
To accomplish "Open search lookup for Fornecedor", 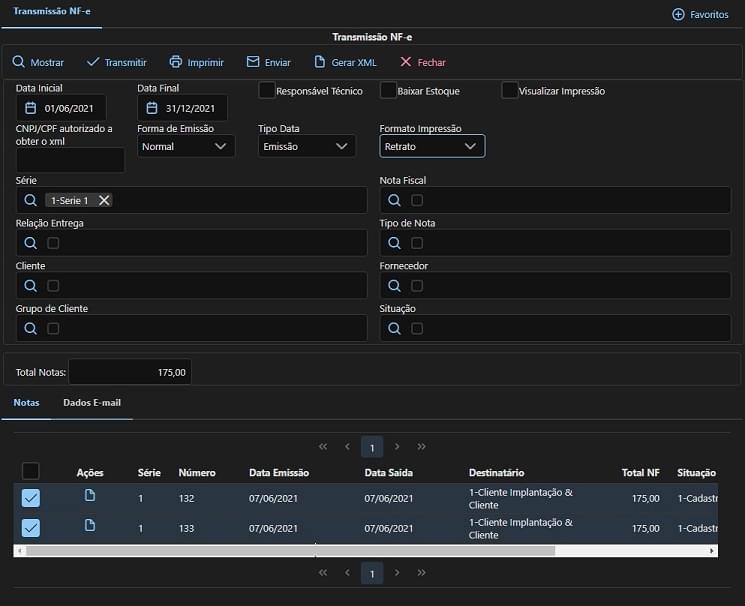I will (394, 286).
